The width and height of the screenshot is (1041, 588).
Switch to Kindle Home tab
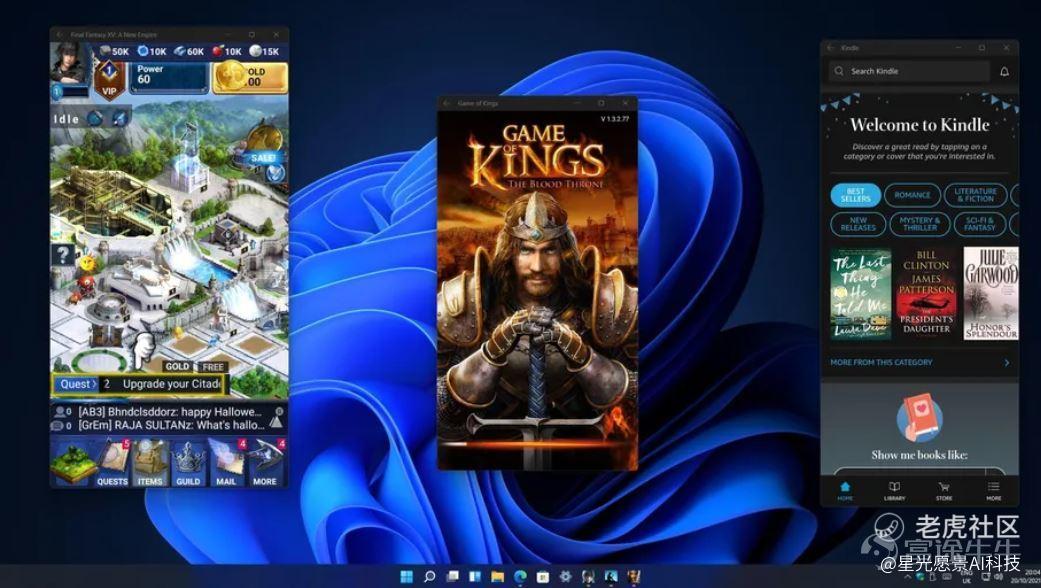pos(845,491)
